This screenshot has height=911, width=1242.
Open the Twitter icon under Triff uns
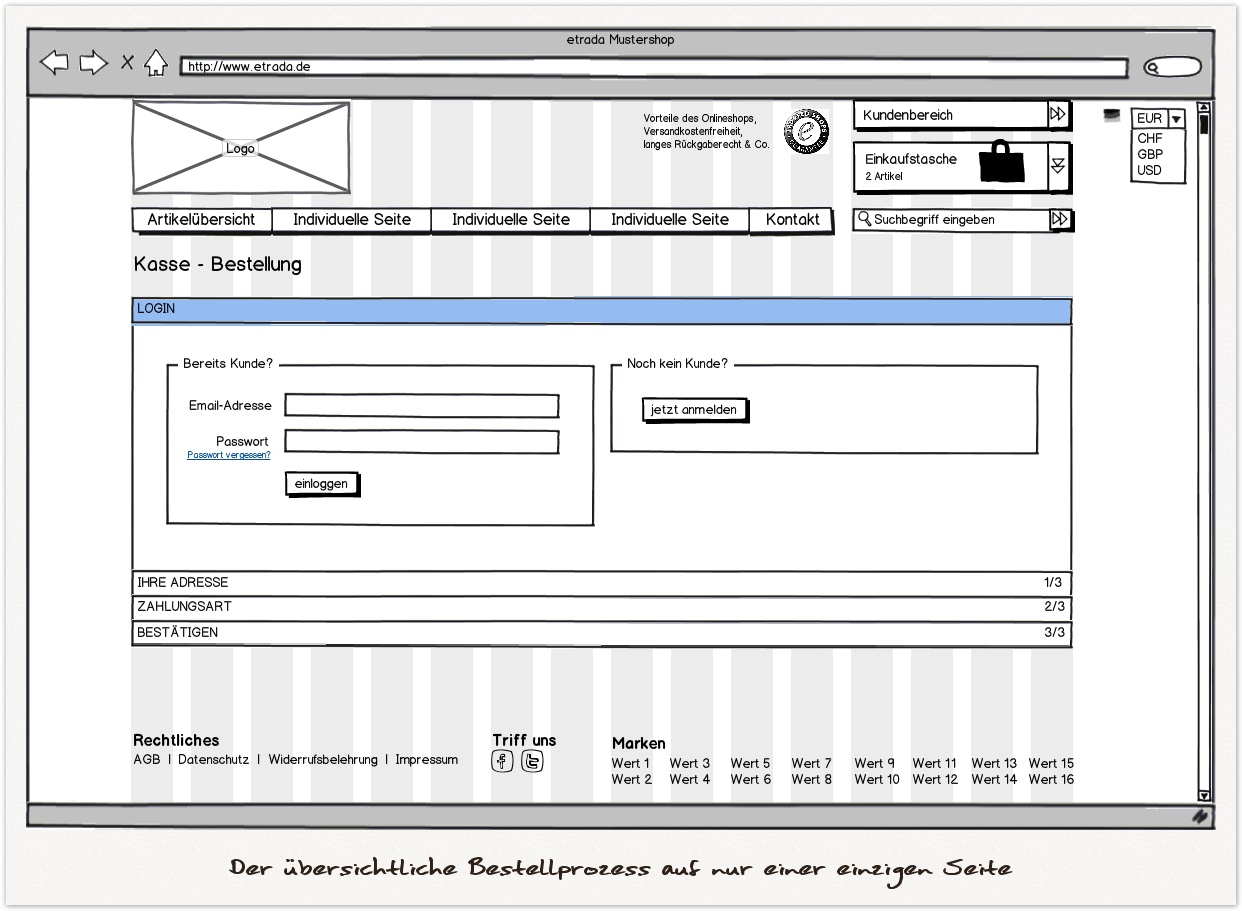(532, 761)
